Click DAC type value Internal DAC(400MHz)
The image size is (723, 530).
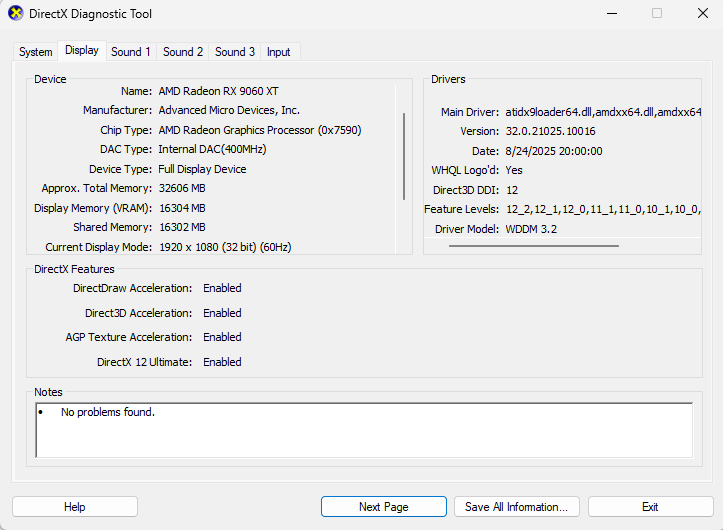click(x=213, y=149)
